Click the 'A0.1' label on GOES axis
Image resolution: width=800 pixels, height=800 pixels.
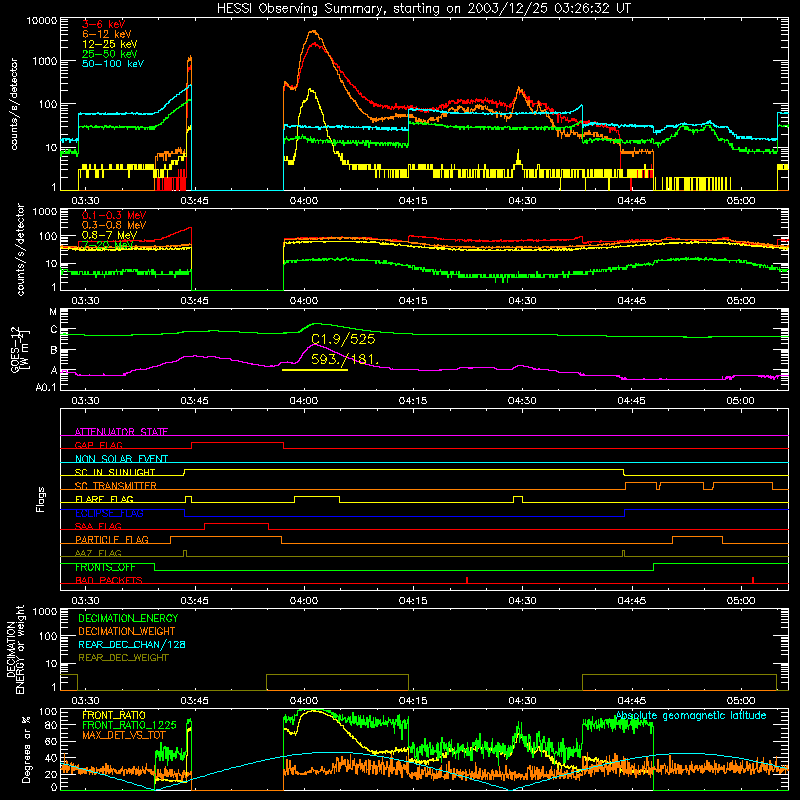pyautogui.click(x=46, y=387)
